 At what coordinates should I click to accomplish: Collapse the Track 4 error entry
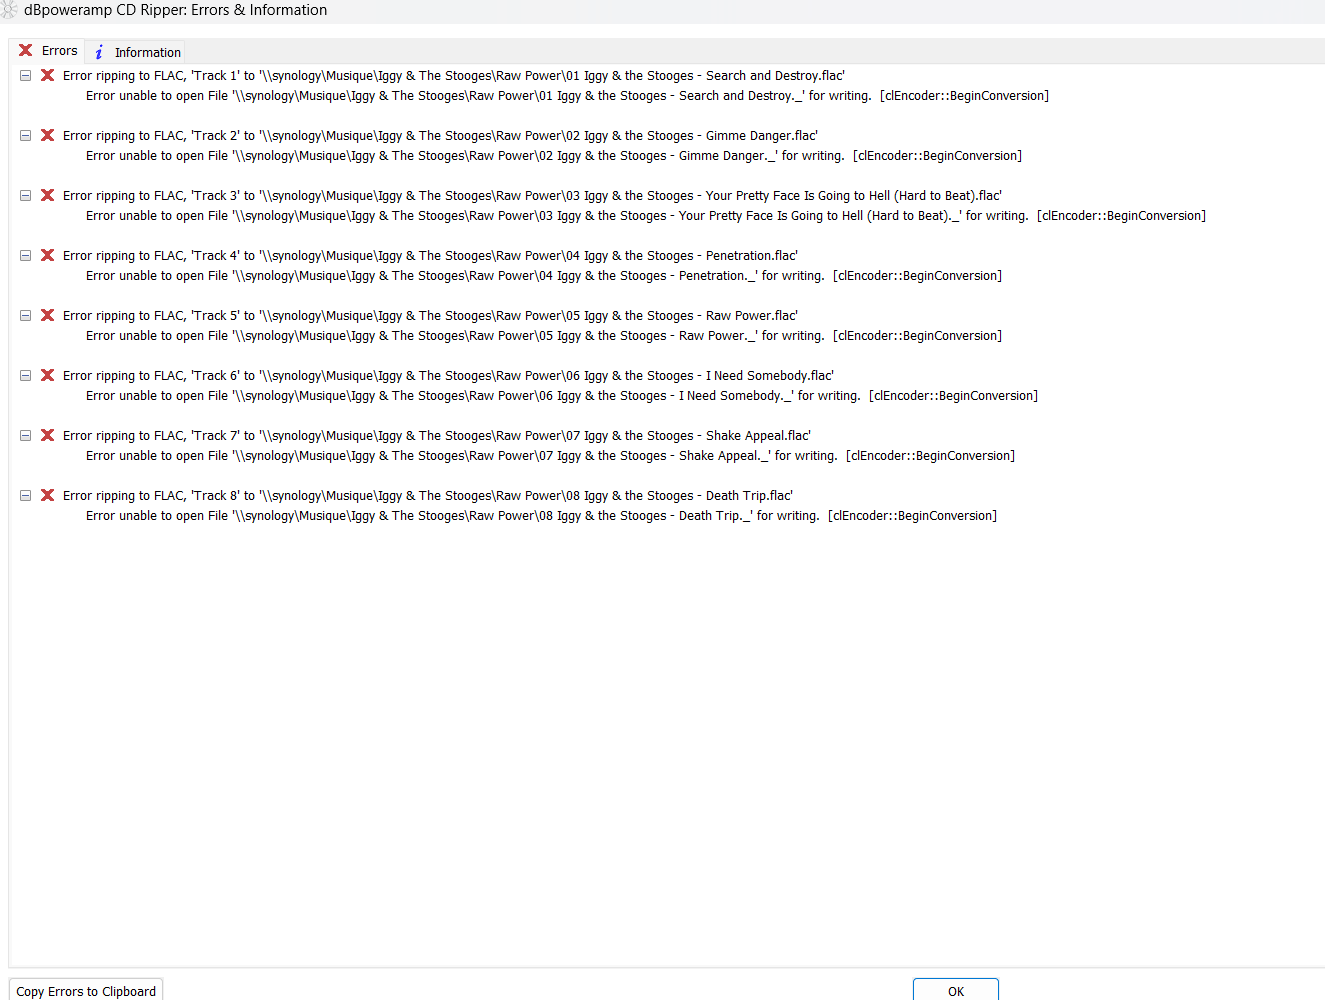[x=26, y=256]
